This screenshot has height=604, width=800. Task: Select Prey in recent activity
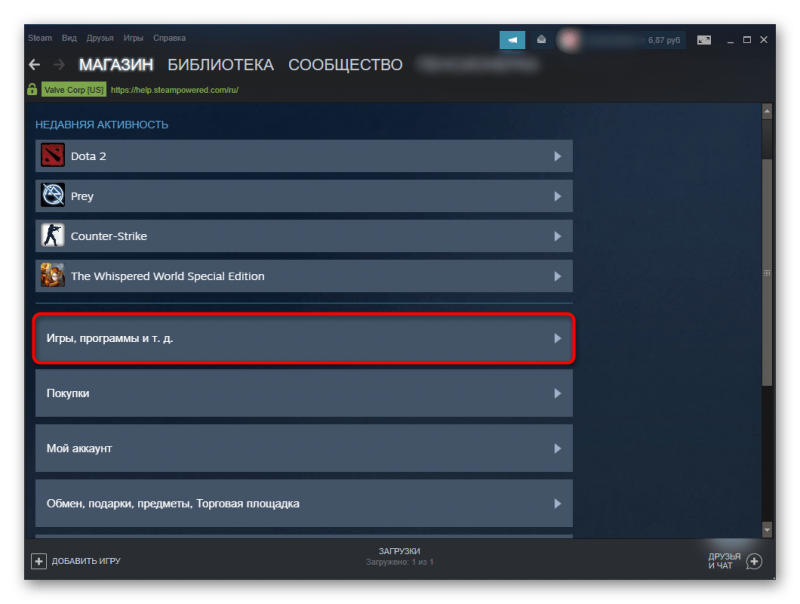304,196
